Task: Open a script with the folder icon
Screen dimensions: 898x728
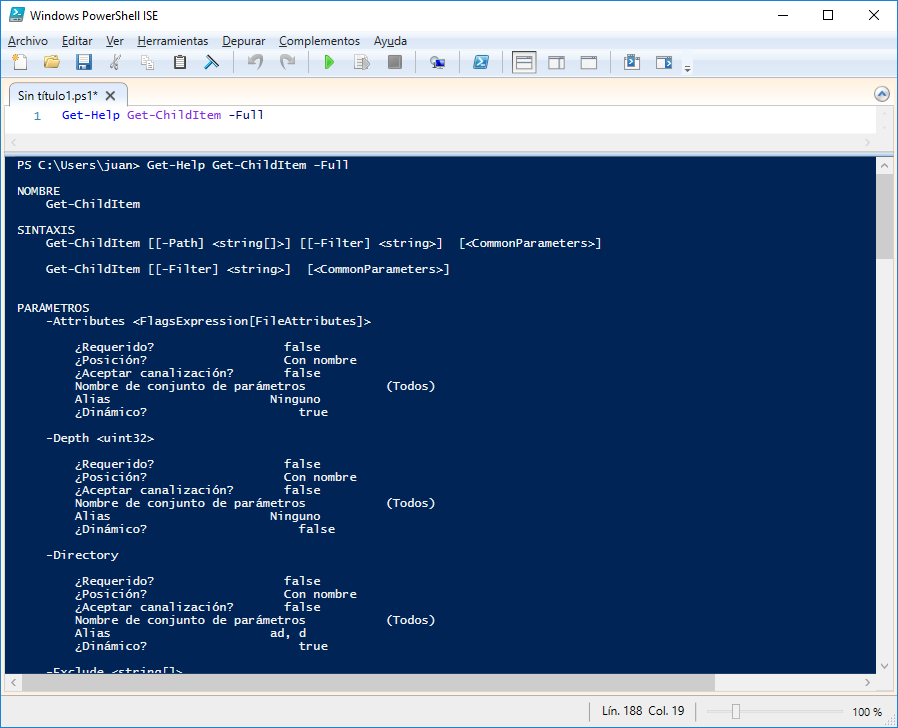Action: [52, 62]
